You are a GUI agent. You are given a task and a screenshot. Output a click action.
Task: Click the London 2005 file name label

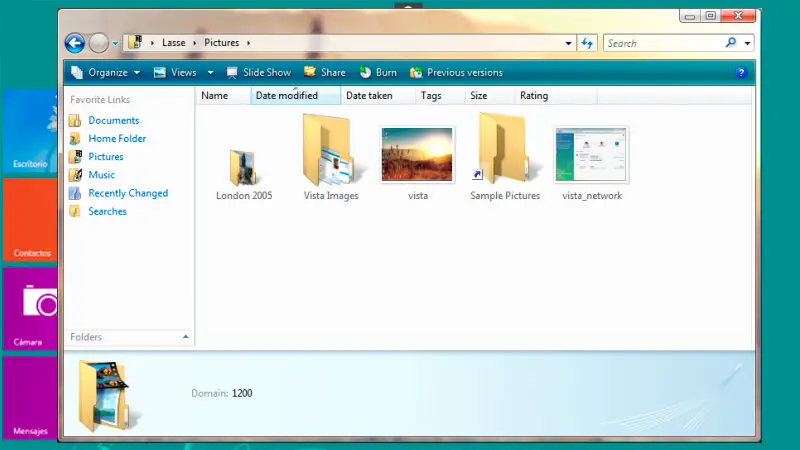pos(244,195)
